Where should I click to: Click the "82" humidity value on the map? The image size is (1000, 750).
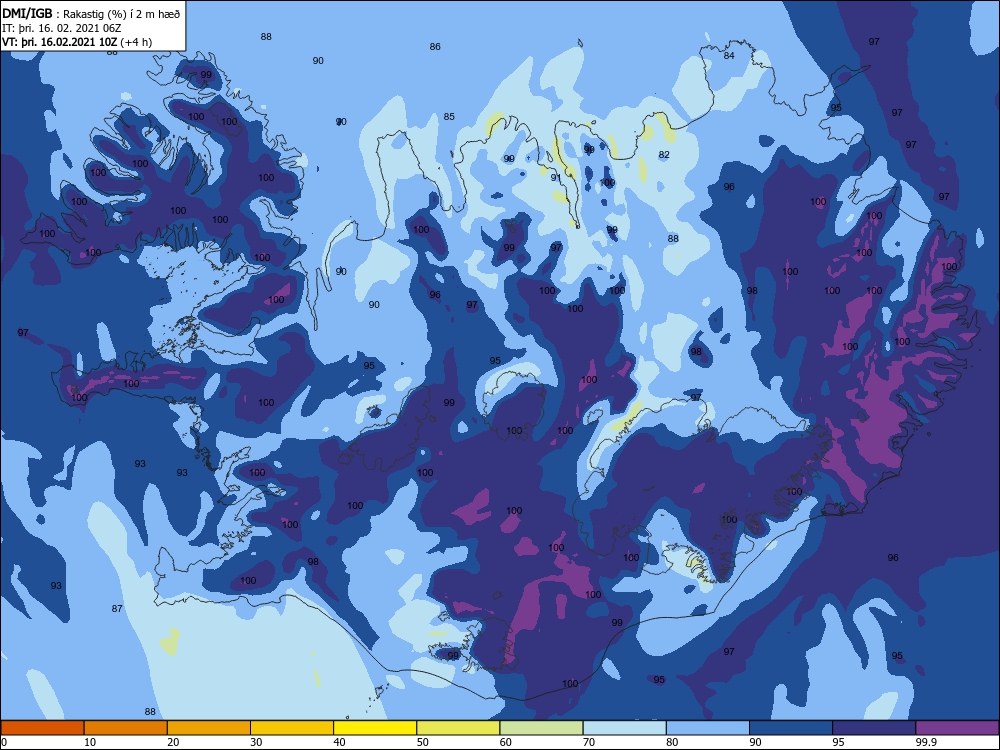pos(664,154)
